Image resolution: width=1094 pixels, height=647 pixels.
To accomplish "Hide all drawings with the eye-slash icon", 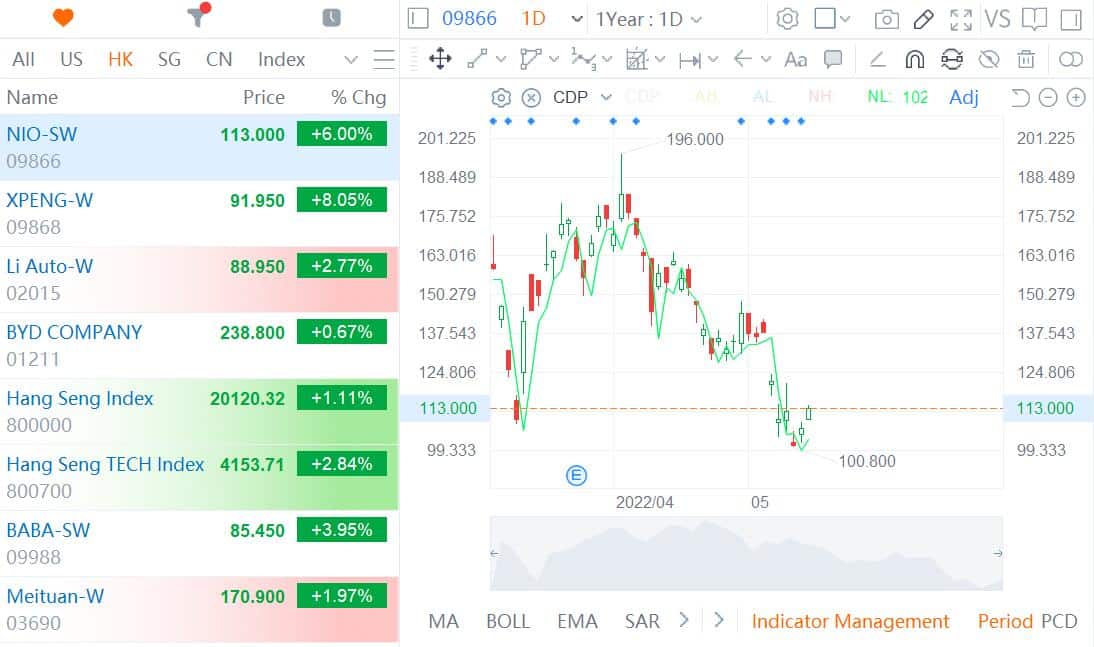I will [x=989, y=60].
